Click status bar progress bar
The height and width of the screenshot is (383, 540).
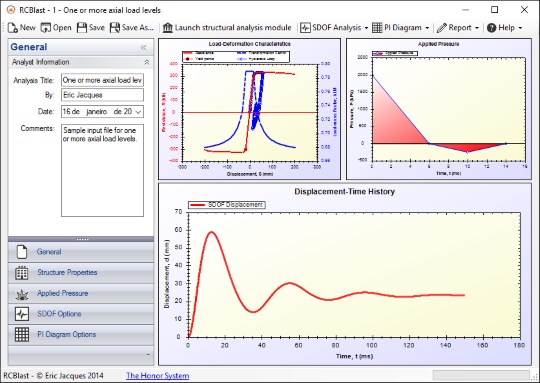(x=481, y=375)
